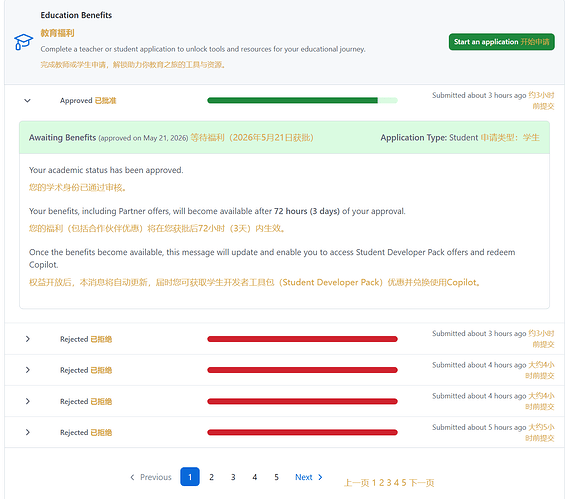Go to pagination page 4

click(255, 477)
